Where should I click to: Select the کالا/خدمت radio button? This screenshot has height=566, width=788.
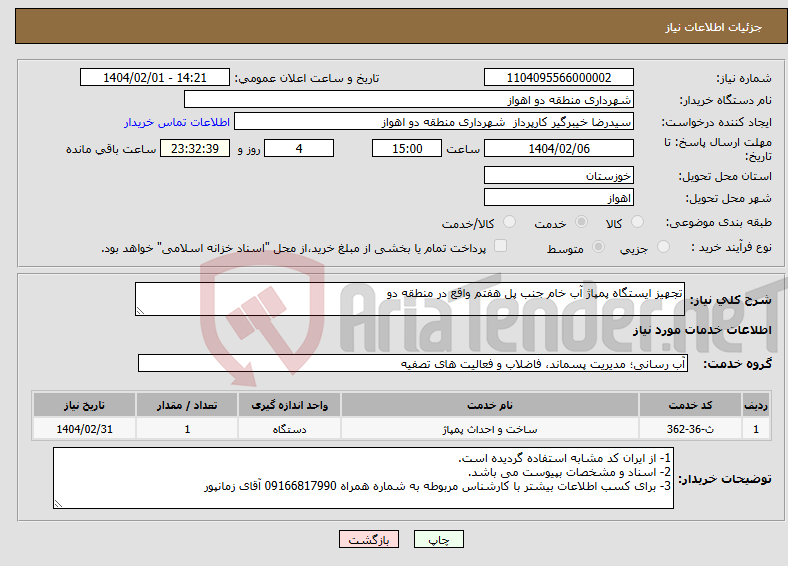[x=510, y=222]
